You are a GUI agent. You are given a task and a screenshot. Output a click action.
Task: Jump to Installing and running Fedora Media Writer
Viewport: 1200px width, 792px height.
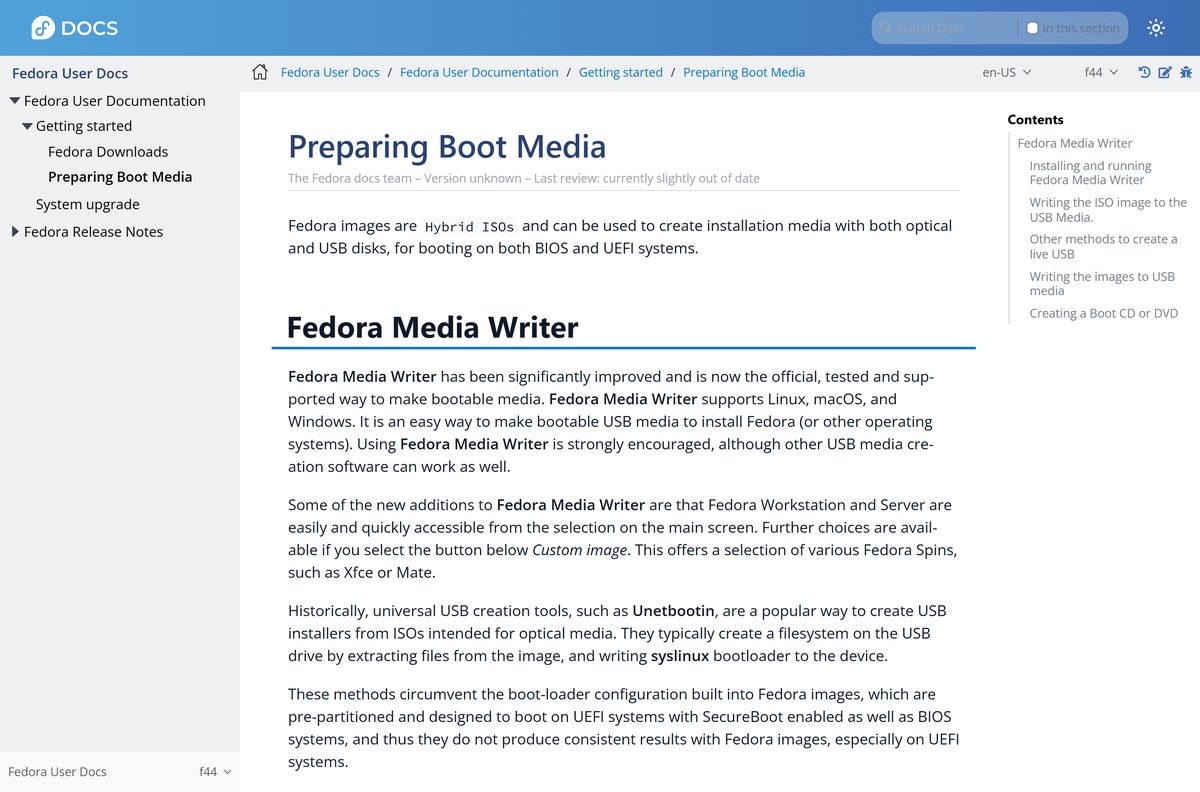tap(1090, 173)
